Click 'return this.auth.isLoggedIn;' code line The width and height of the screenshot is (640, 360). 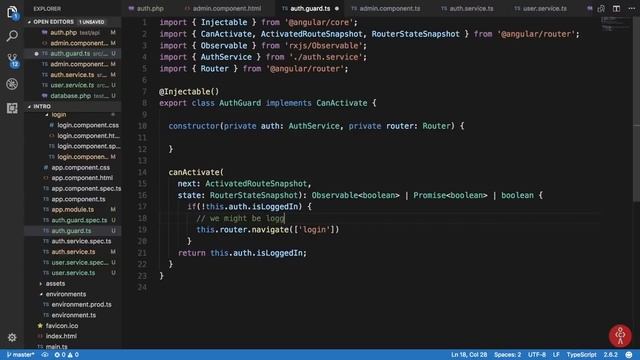(242, 253)
